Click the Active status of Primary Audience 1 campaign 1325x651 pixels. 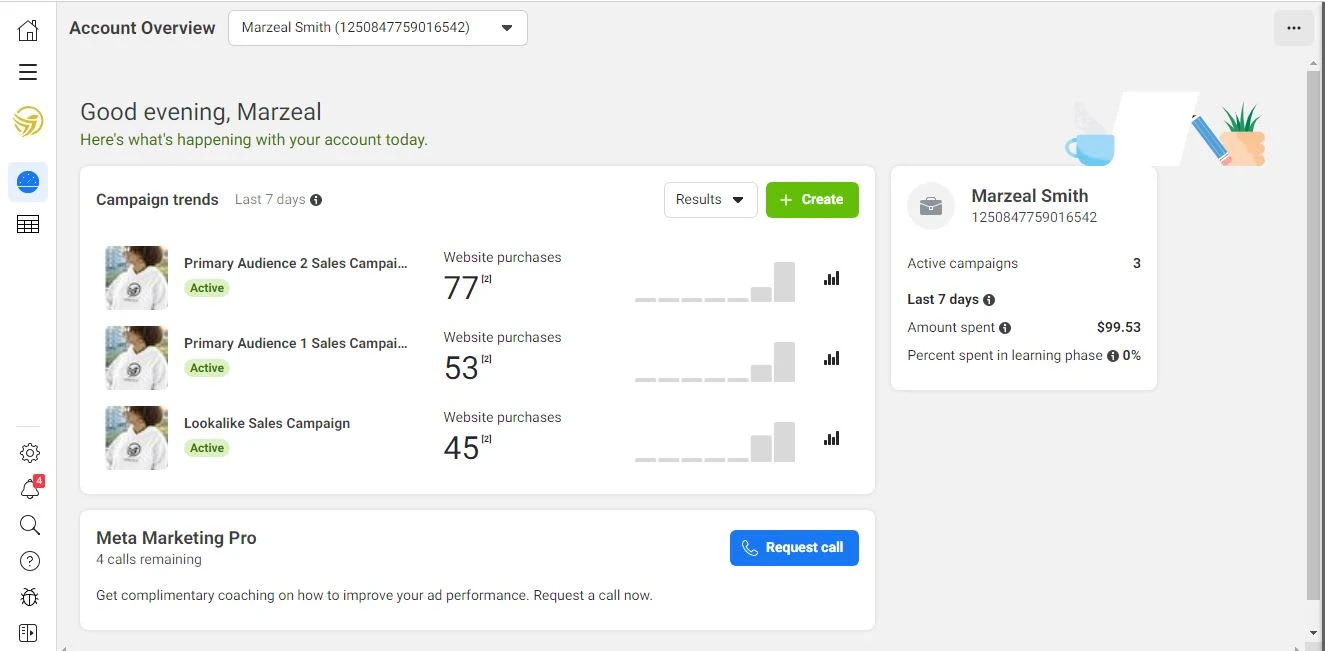click(207, 368)
